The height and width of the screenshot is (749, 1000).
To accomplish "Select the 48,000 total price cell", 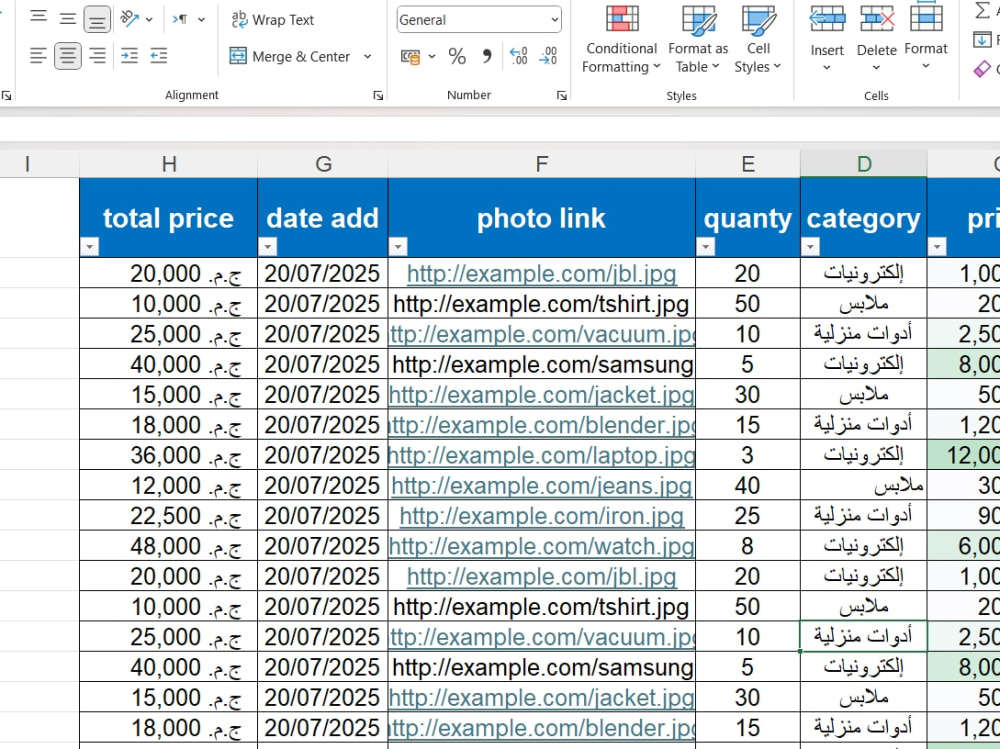I will point(168,547).
